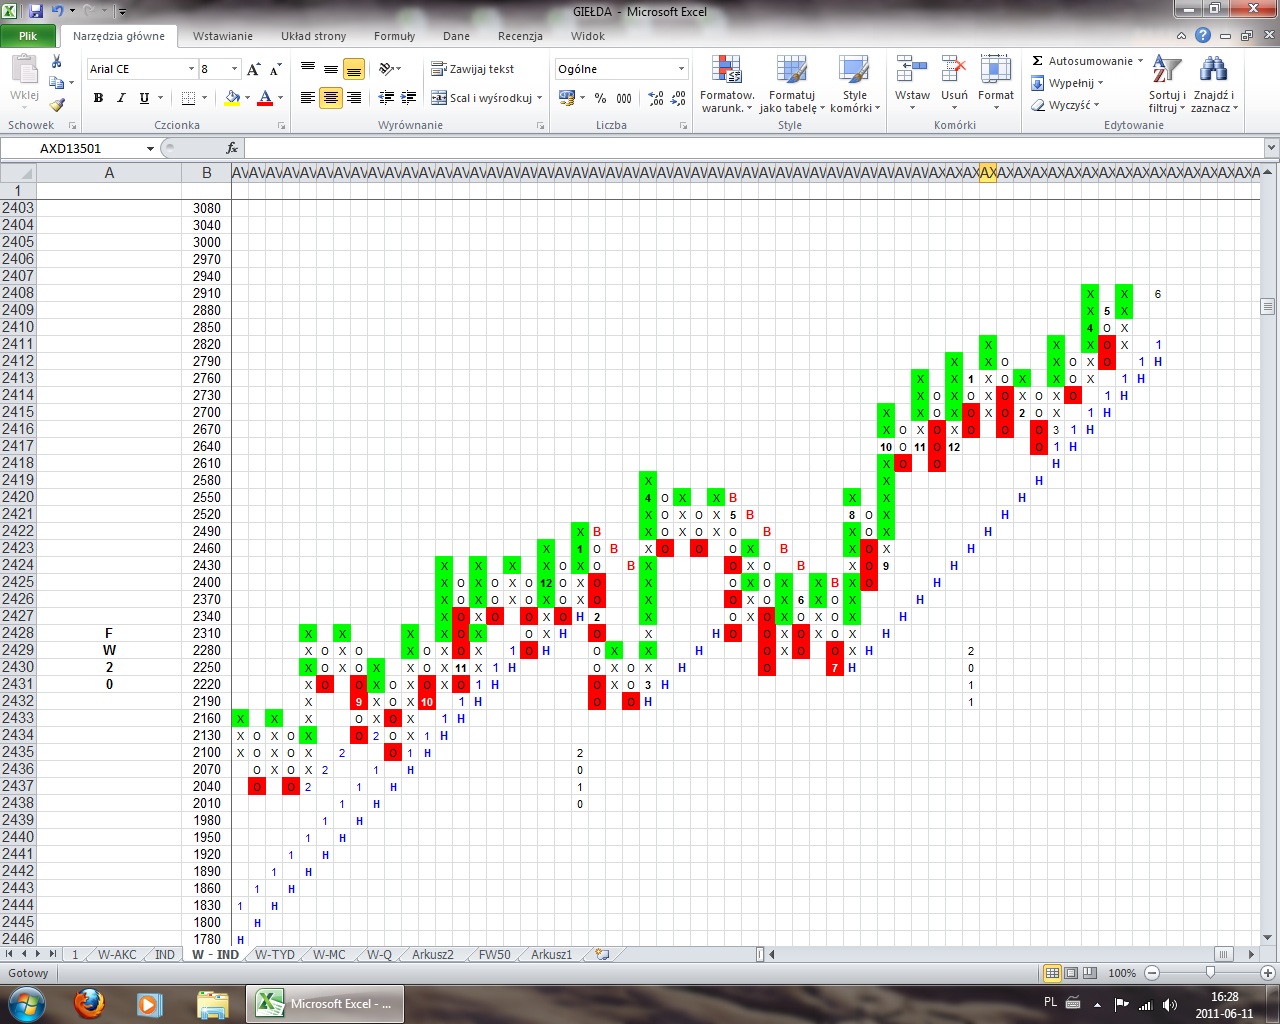Open the Plik file tab

click(x=28, y=36)
